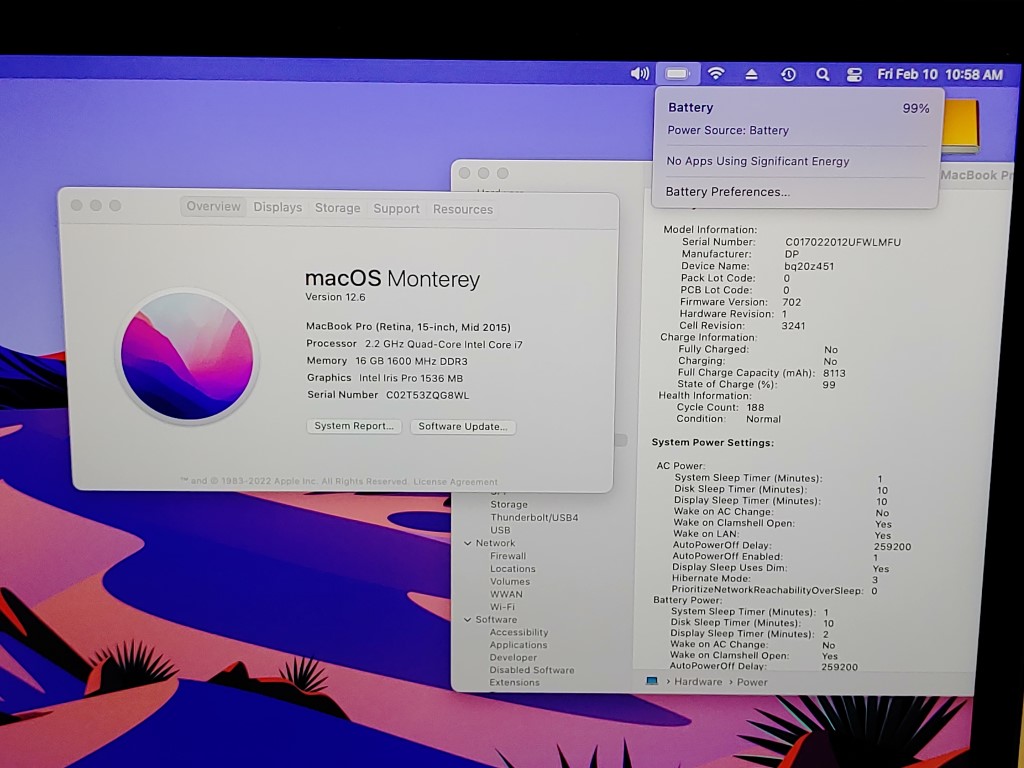Select Firewall under Network
The height and width of the screenshot is (768, 1024).
point(508,556)
